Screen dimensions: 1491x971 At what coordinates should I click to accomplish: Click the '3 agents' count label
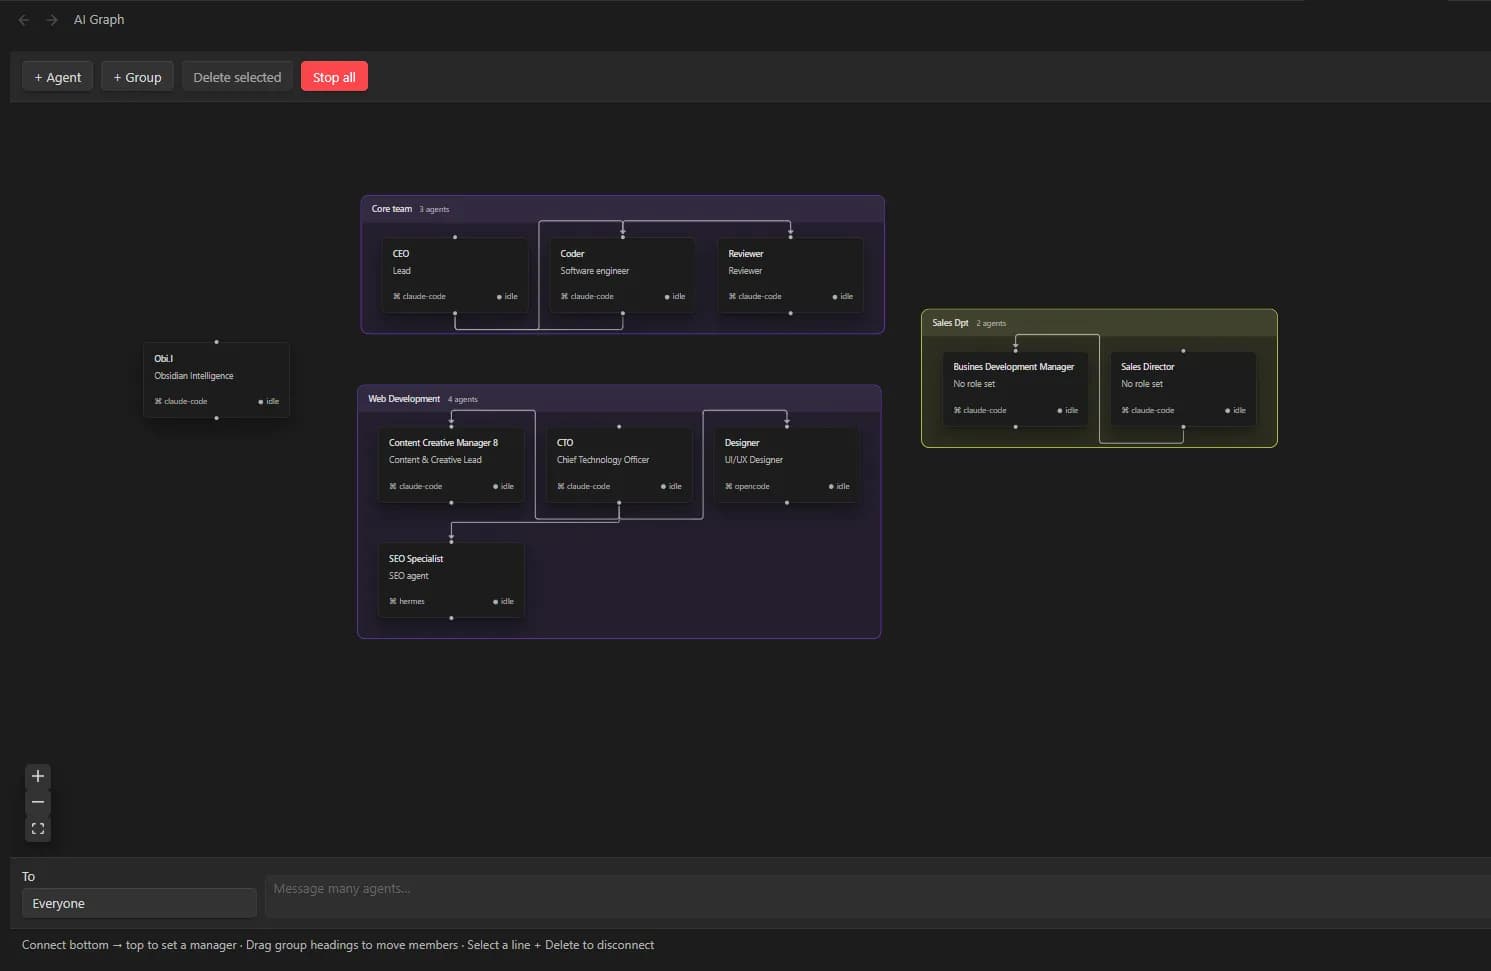(434, 209)
